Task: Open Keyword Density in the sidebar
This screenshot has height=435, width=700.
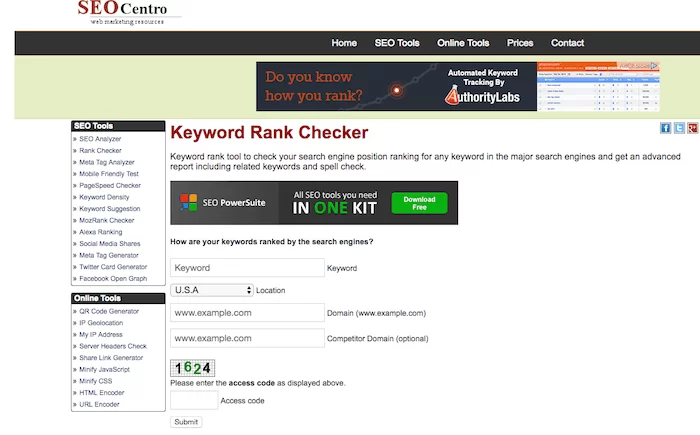Action: tap(107, 197)
